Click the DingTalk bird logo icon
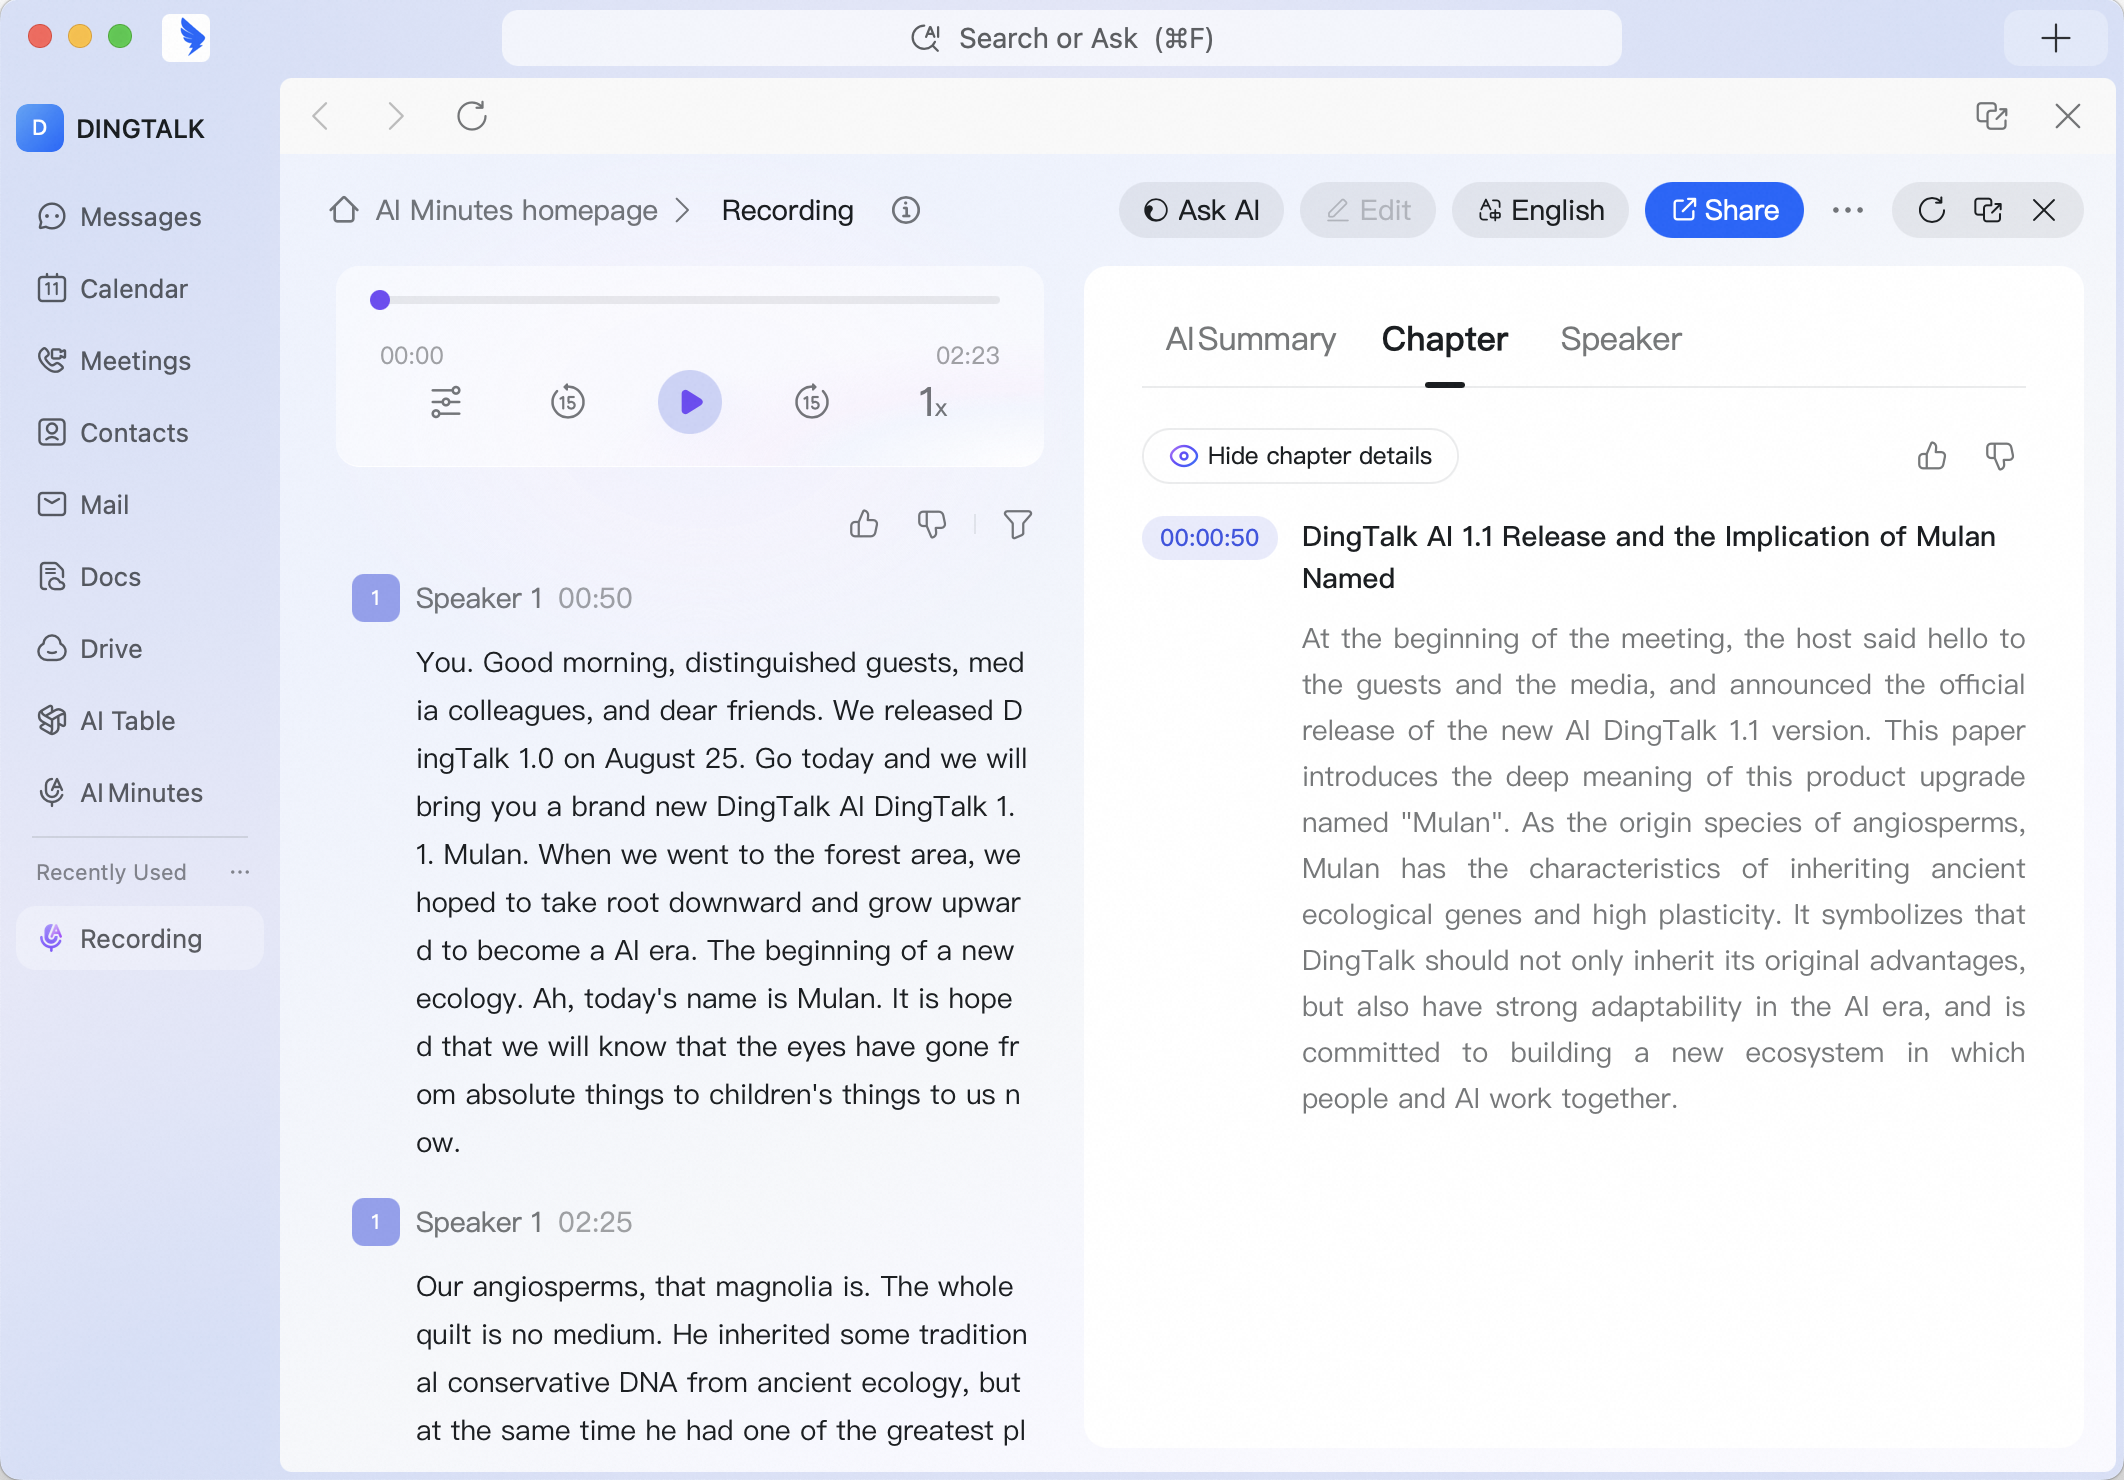 [x=186, y=38]
